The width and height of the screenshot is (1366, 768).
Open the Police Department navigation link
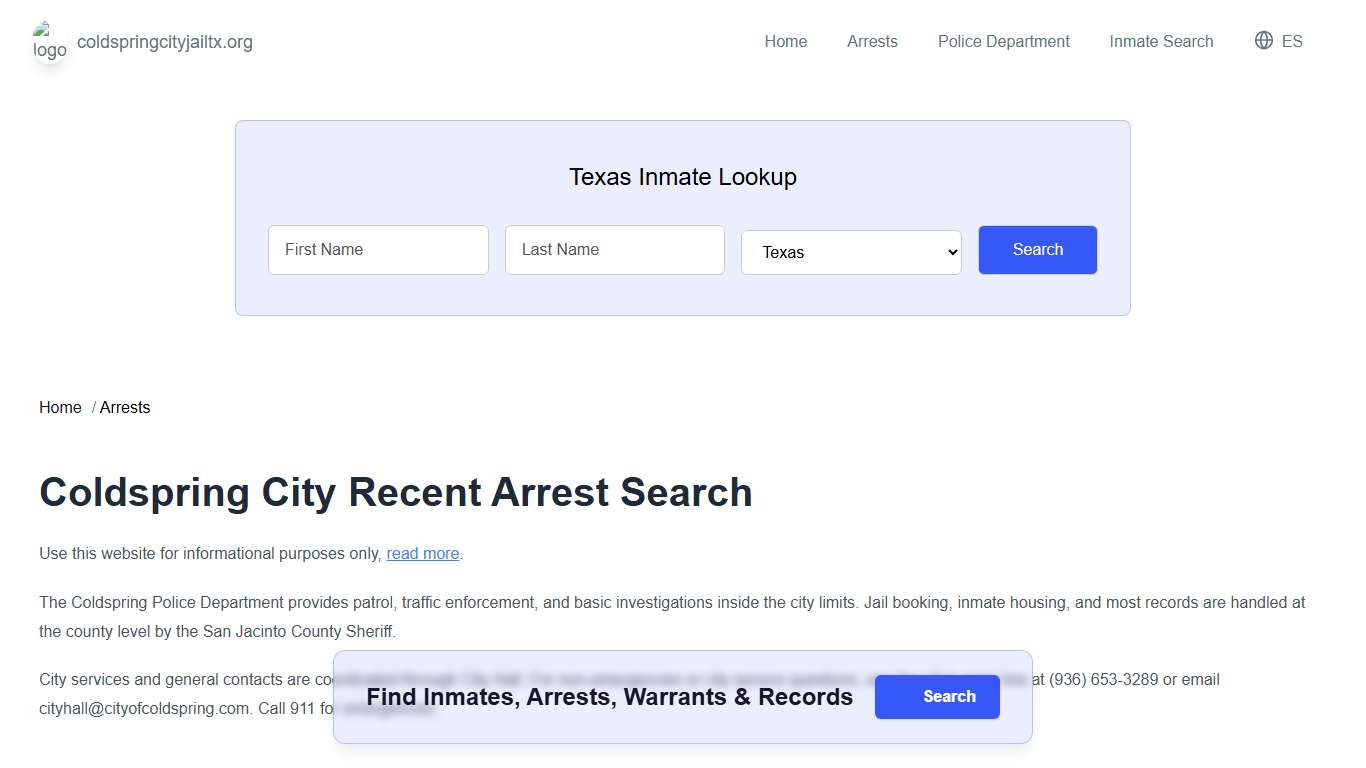tap(1003, 41)
